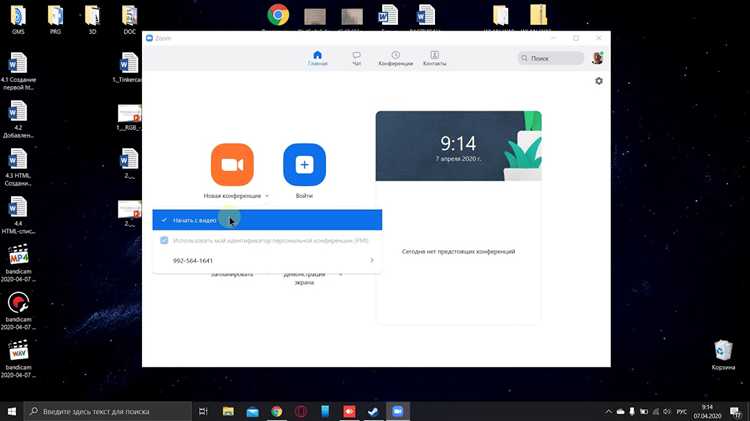Viewport: 750px width, 421px height.
Task: Open Zoom settings via the gear icon
Action: coord(599,81)
